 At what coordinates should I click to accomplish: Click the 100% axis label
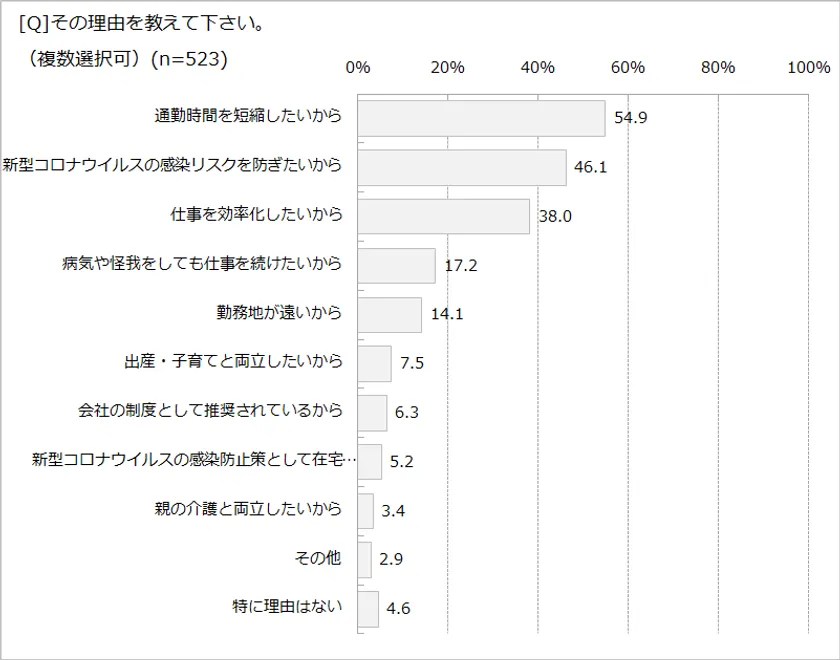pos(808,67)
